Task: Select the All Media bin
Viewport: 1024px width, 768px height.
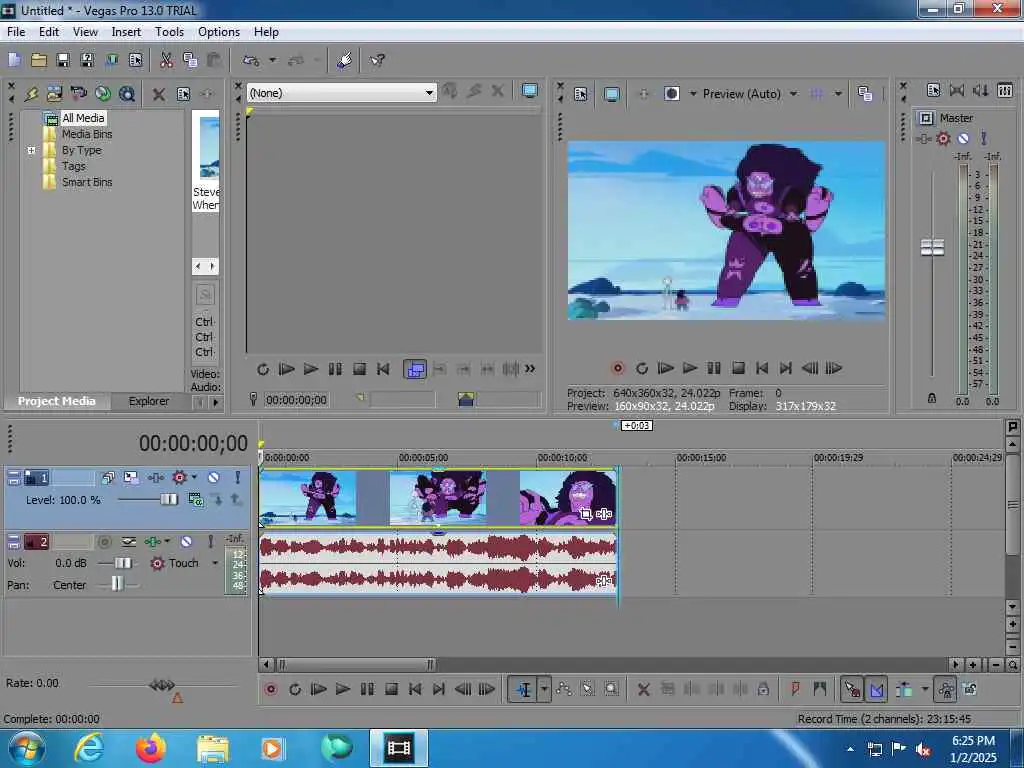Action: pyautogui.click(x=83, y=118)
